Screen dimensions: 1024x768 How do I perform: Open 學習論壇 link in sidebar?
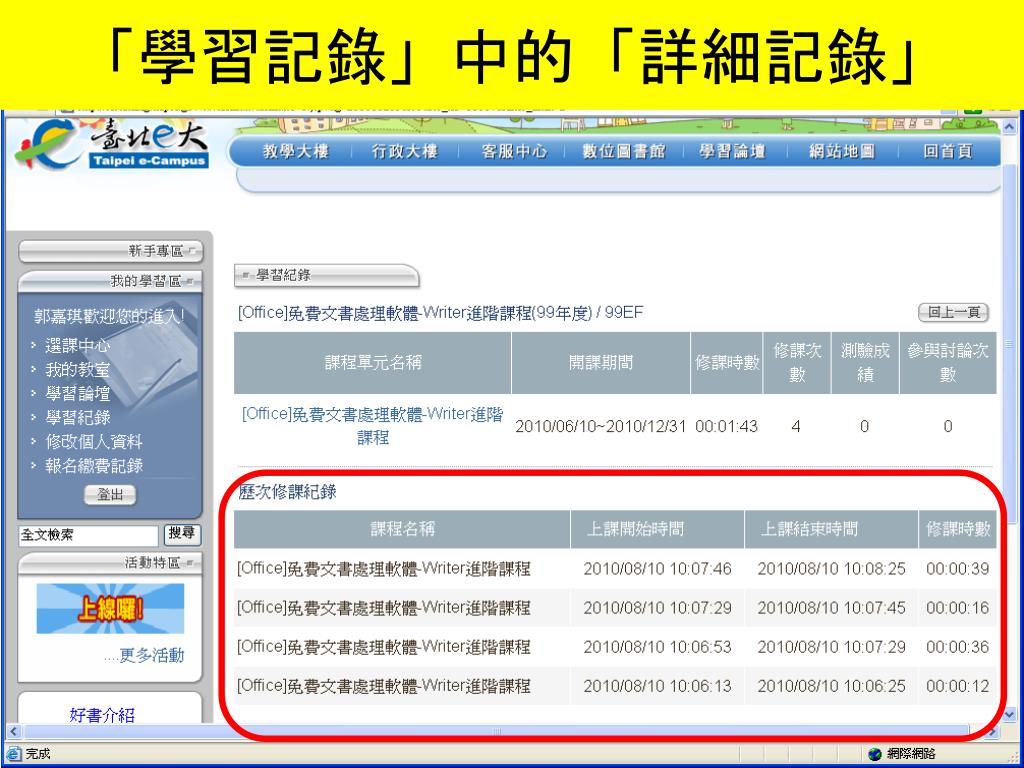click(x=77, y=394)
